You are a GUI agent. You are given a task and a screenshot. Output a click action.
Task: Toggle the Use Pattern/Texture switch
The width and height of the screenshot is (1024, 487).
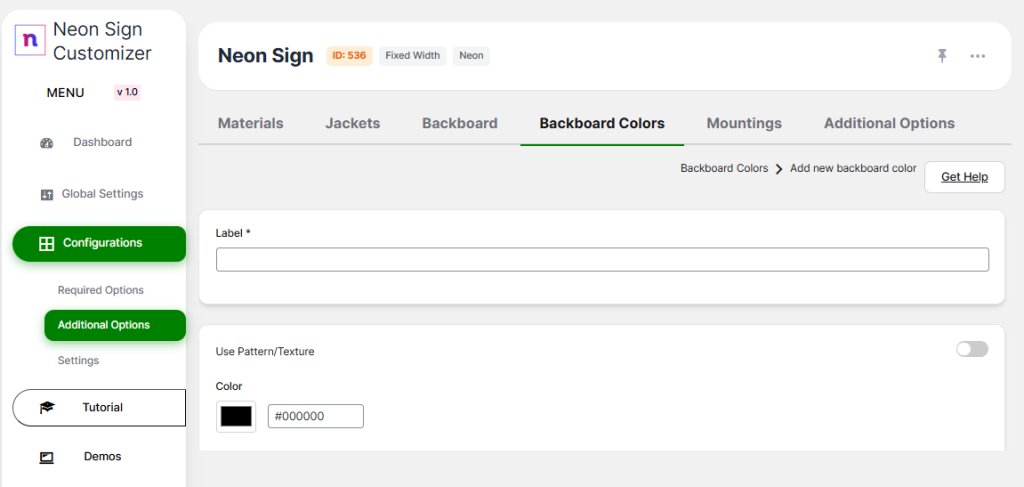pos(972,349)
